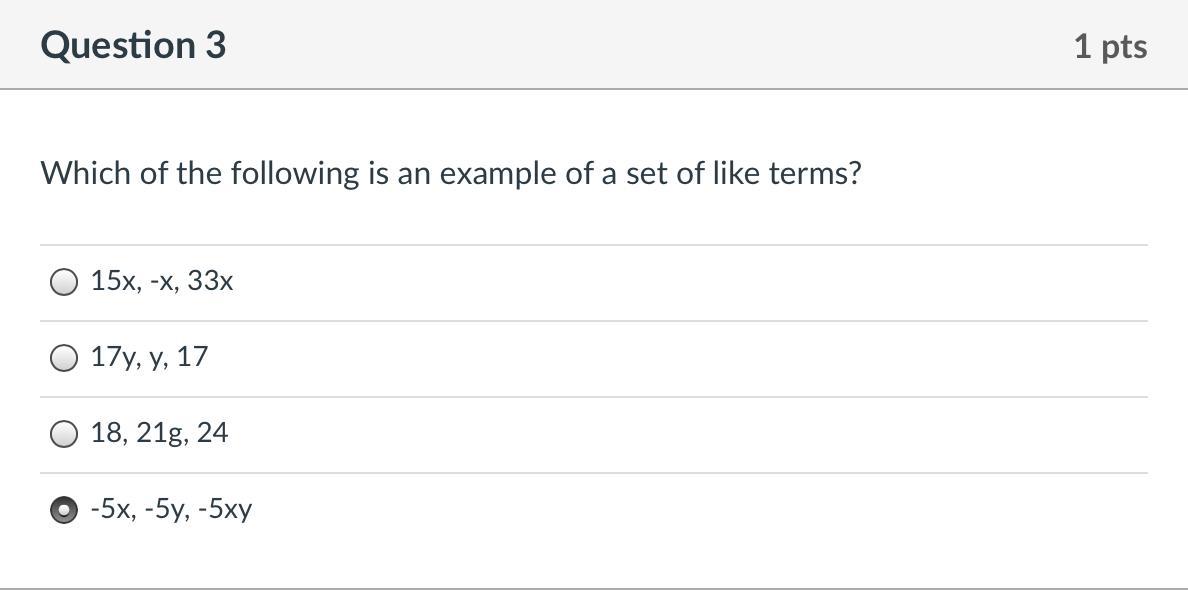
Task: Click the answer text '17y, y, 17'
Action: (149, 357)
